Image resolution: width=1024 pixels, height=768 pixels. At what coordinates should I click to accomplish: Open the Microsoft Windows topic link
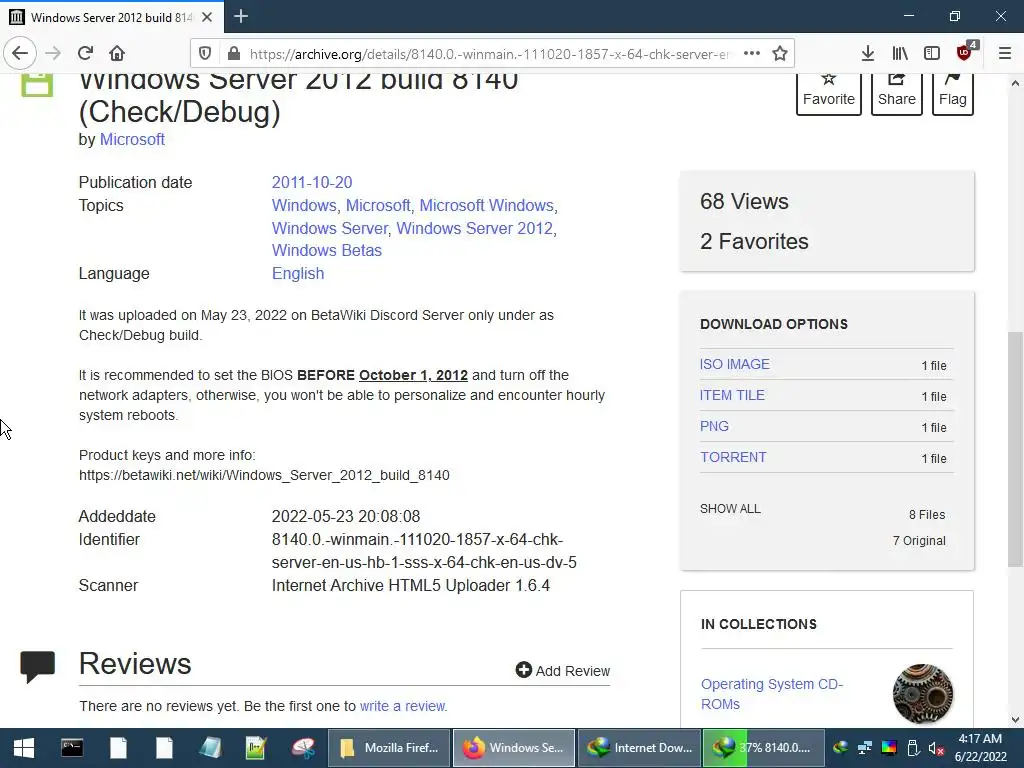486,205
